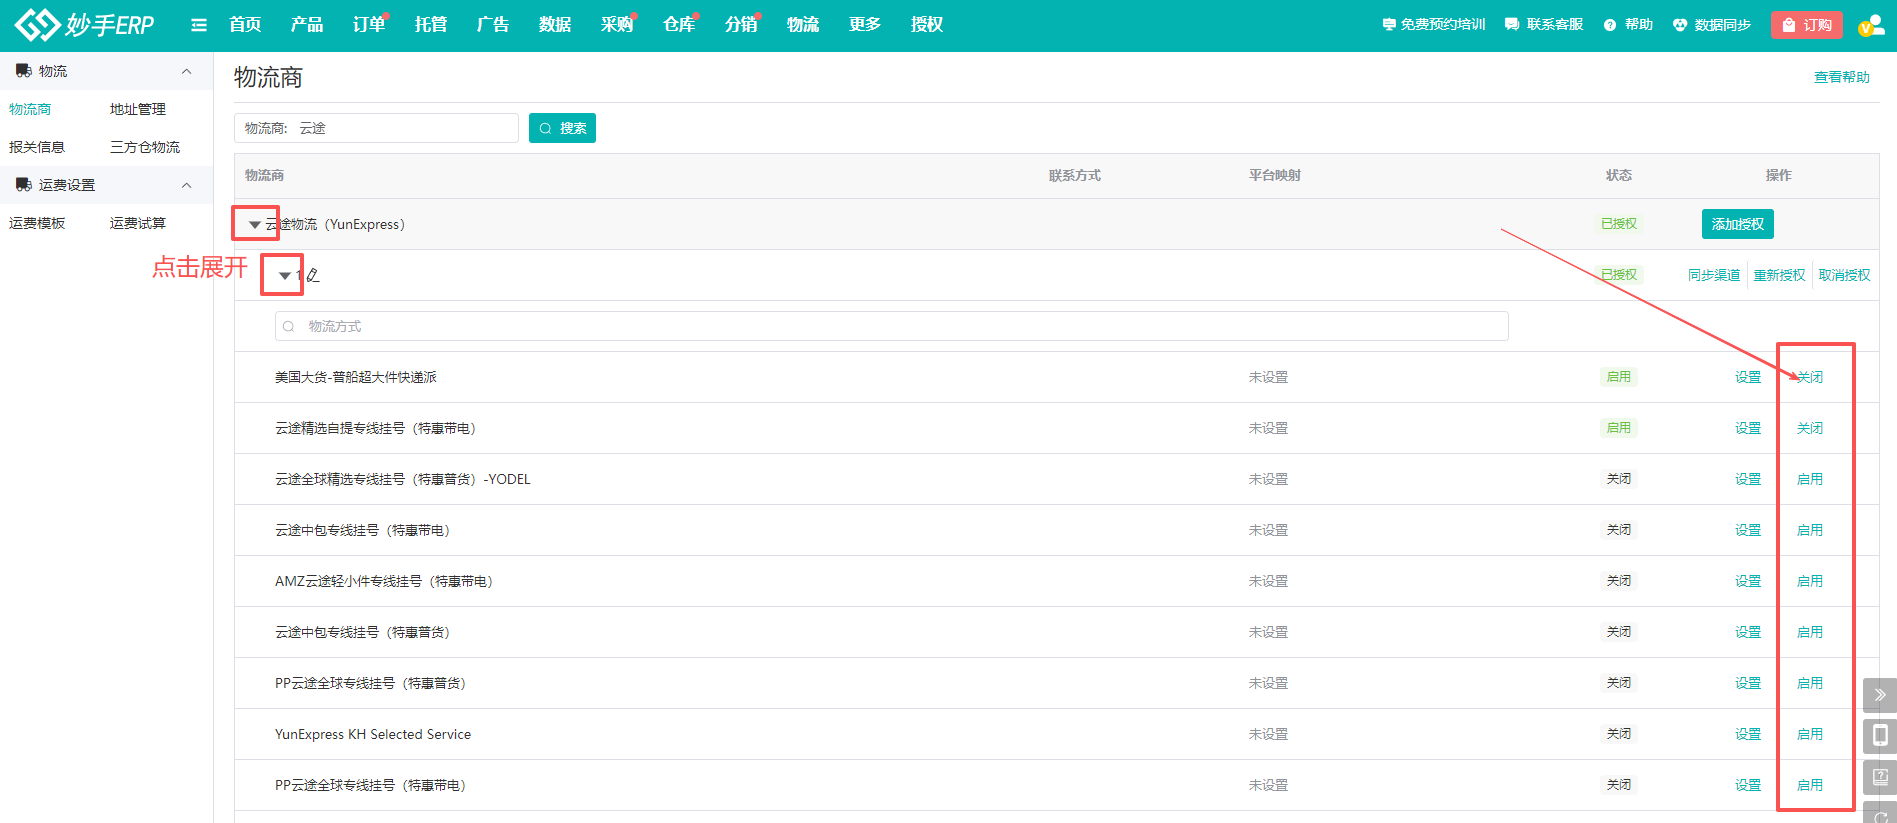
Task: Focus the 物流商 search input field
Action: click(376, 128)
